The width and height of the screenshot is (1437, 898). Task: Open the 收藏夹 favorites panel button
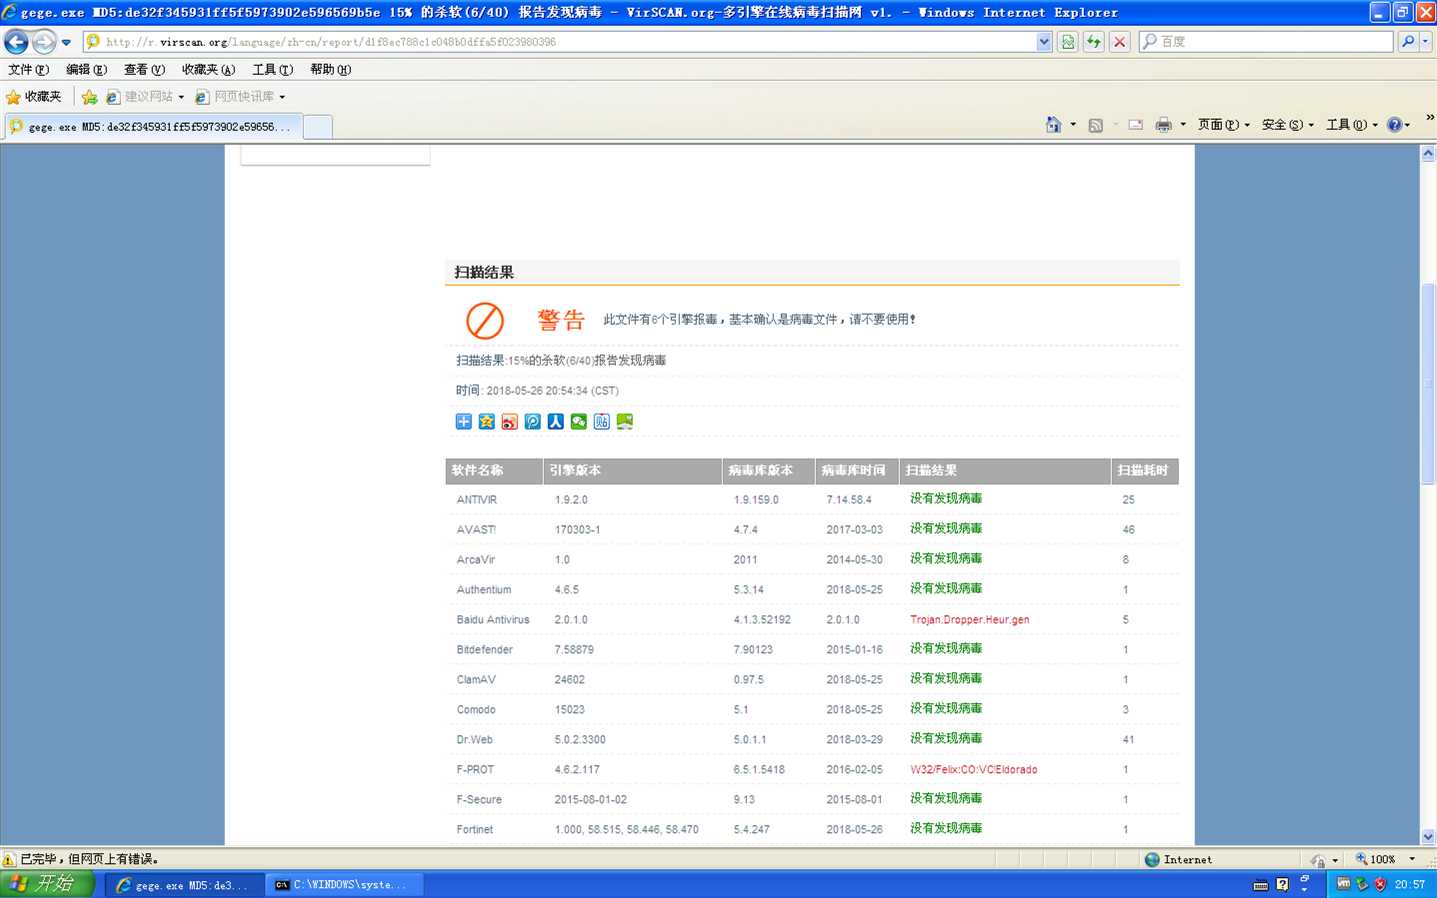(34, 97)
